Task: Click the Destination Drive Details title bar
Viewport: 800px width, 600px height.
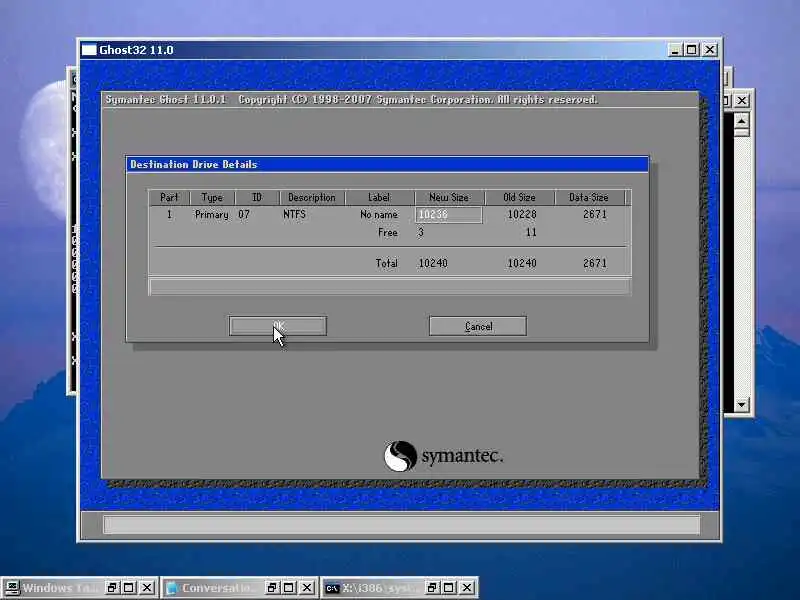Action: 387,164
